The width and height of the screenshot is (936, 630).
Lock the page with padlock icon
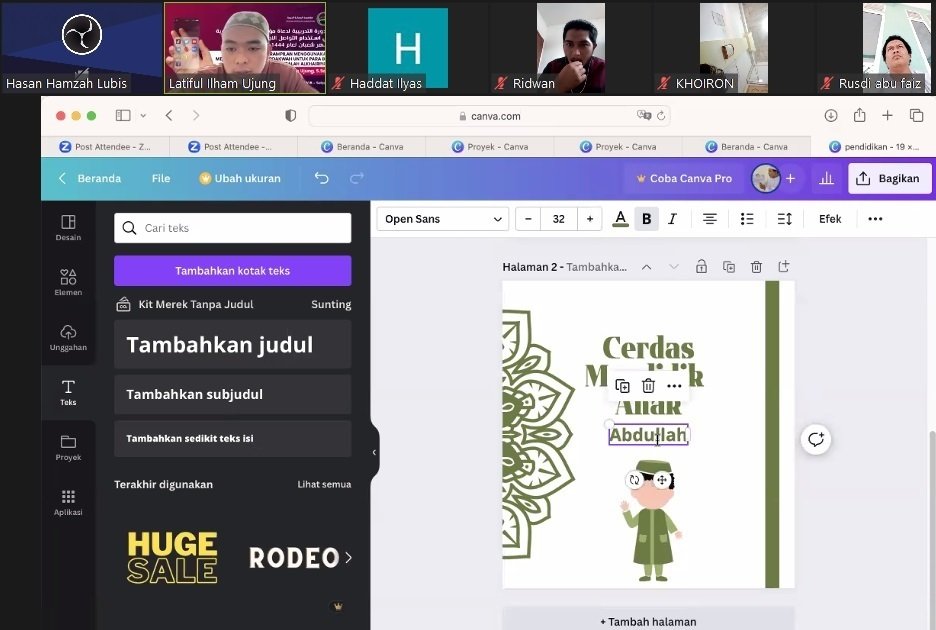coord(701,267)
